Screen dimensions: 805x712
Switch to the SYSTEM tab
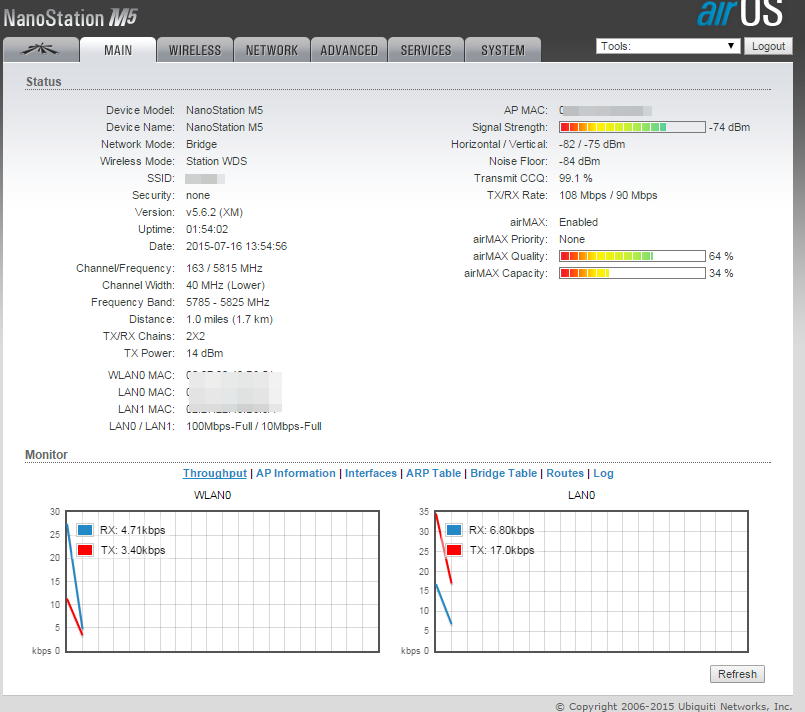503,50
